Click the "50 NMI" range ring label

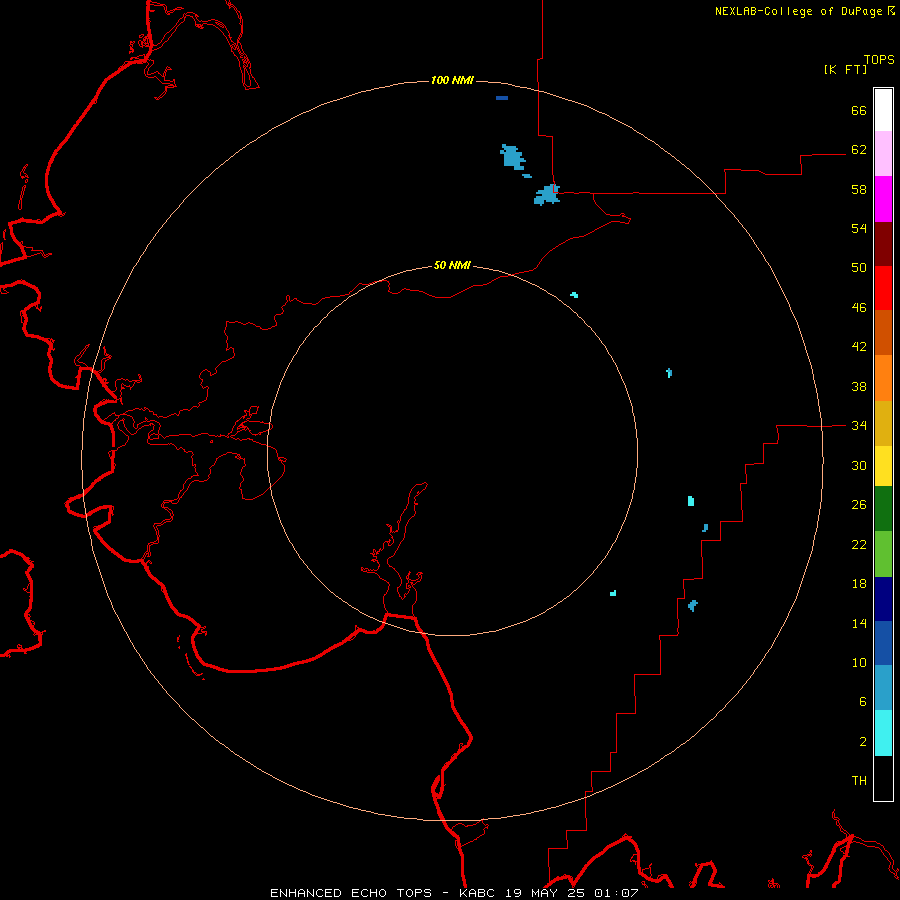click(452, 265)
